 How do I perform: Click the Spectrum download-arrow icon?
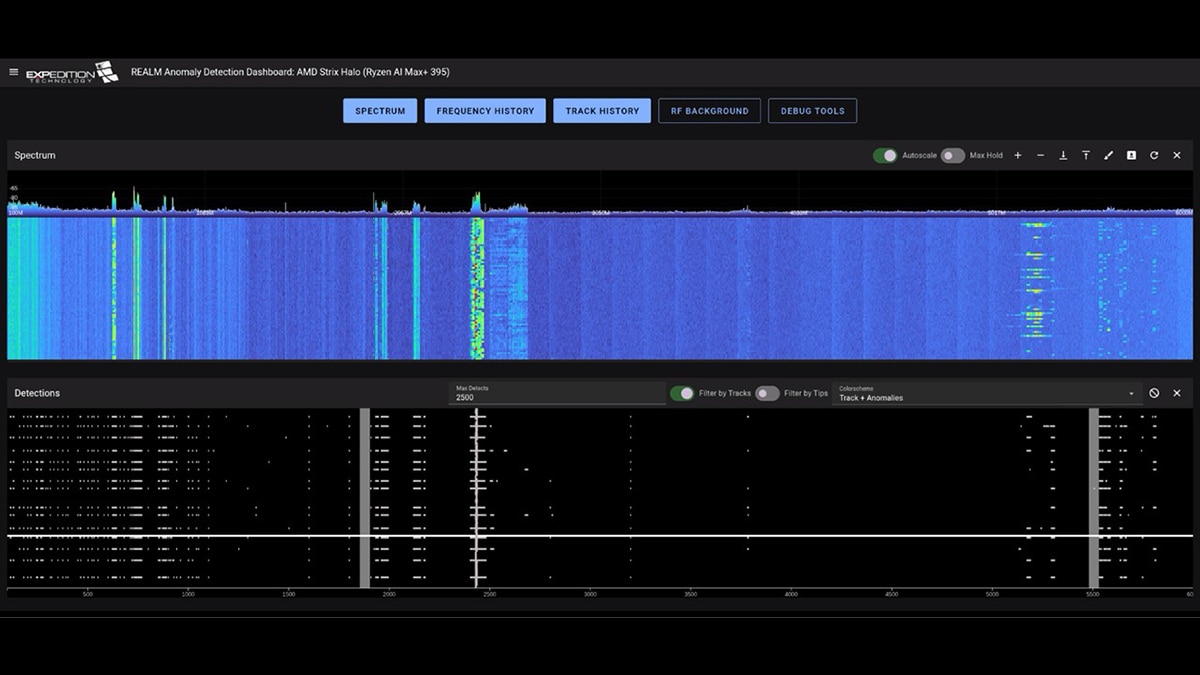point(1063,155)
